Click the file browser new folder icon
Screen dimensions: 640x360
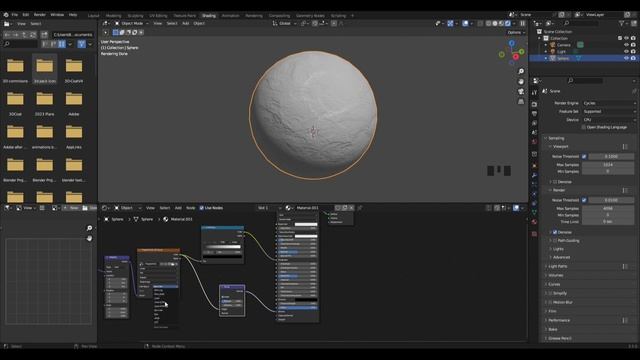[x=44, y=35]
